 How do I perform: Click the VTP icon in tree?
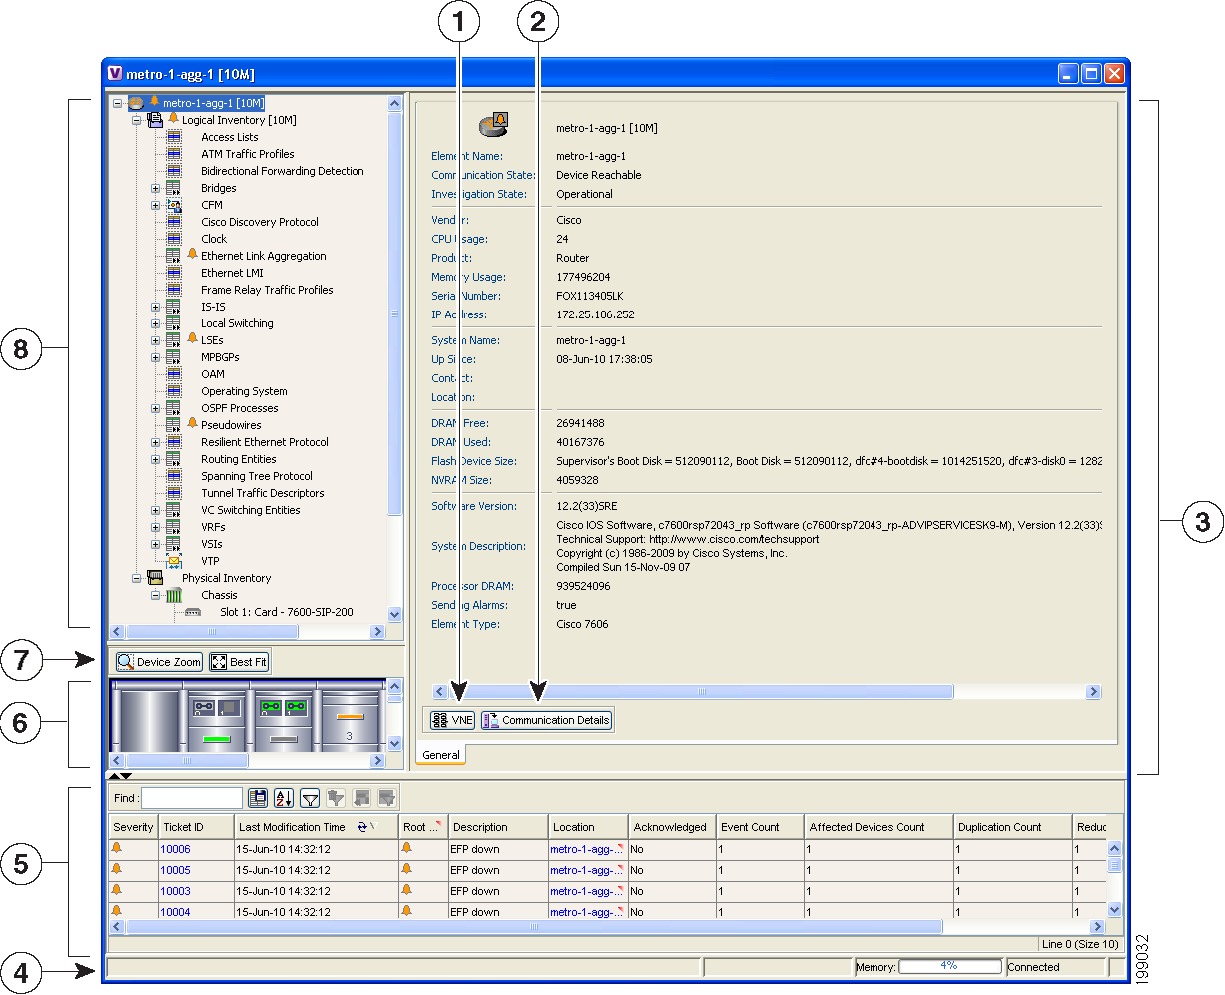click(x=173, y=561)
